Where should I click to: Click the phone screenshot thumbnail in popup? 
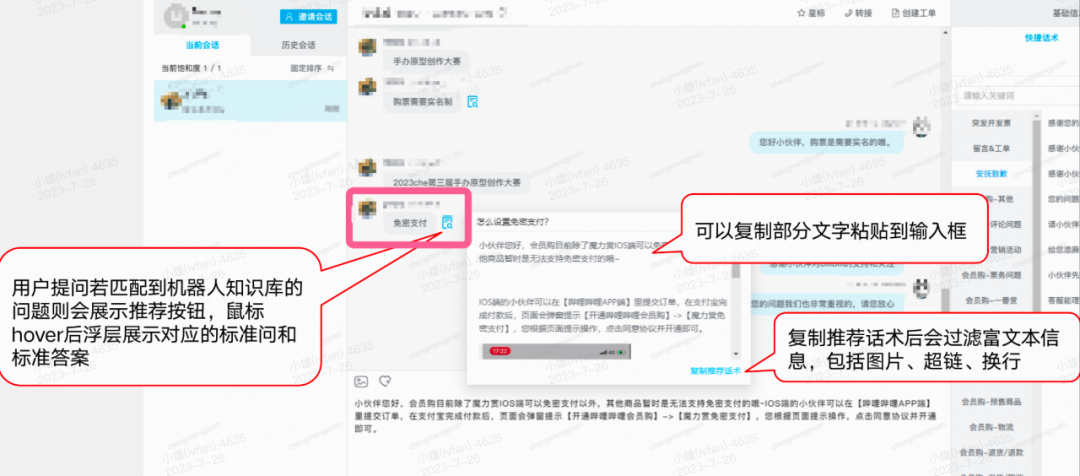(556, 351)
